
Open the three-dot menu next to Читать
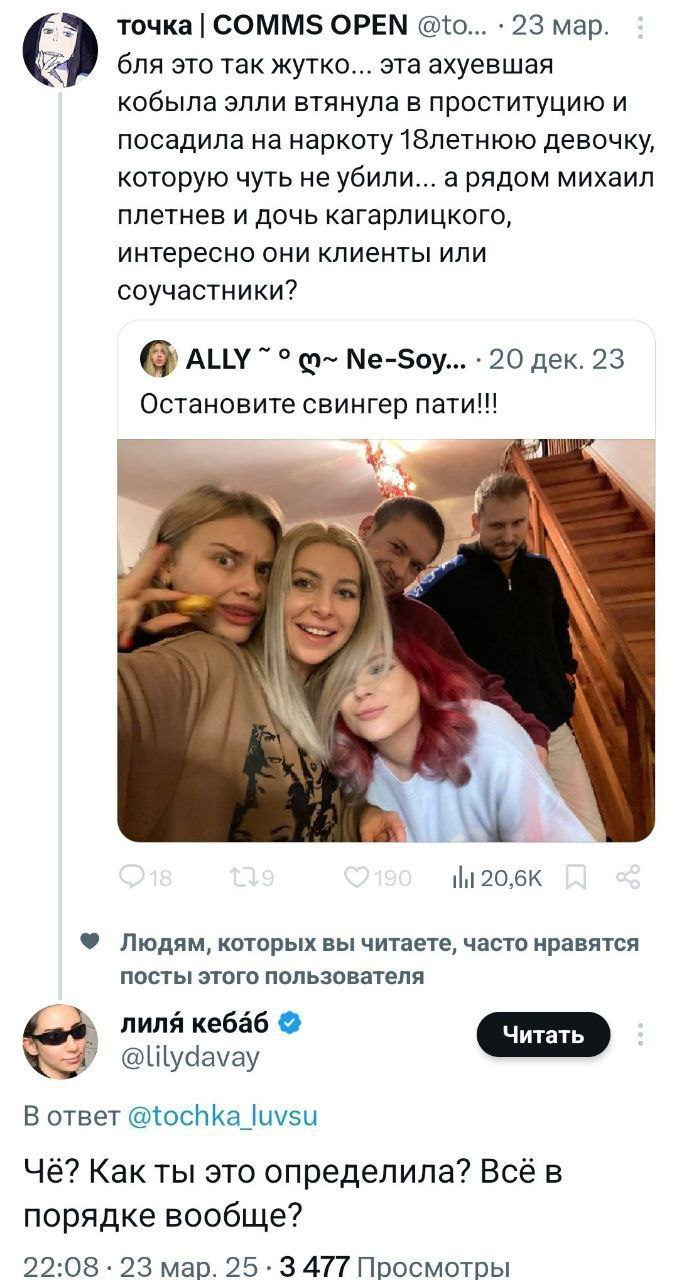point(641,1035)
